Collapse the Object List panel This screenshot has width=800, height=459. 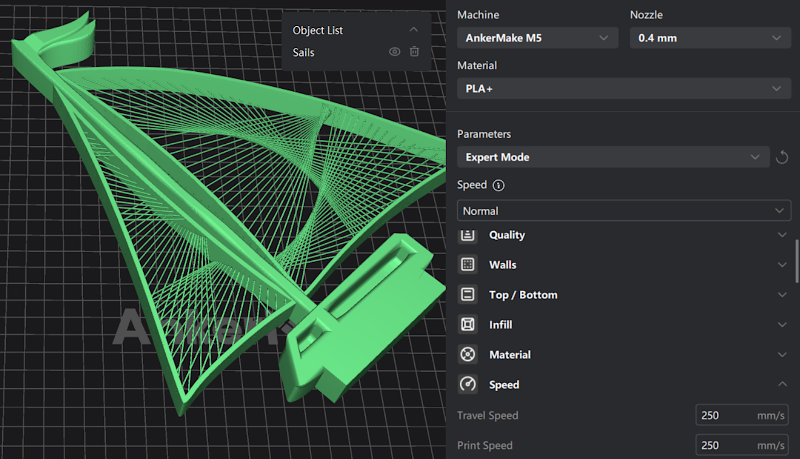click(x=414, y=30)
